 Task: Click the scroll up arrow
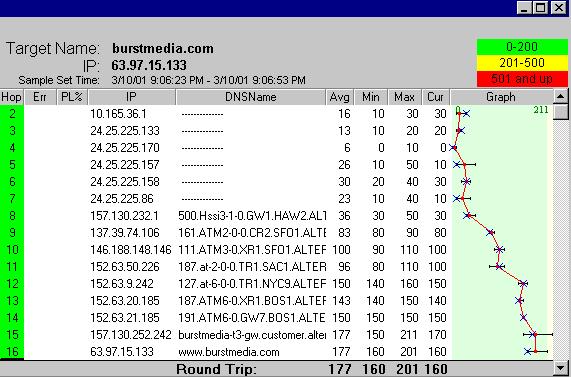click(560, 97)
